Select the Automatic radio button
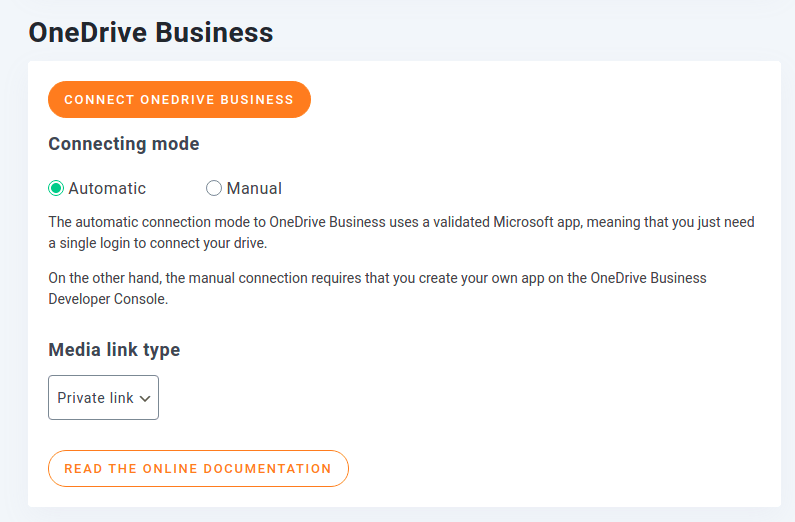The width and height of the screenshot is (795, 522). (56, 188)
